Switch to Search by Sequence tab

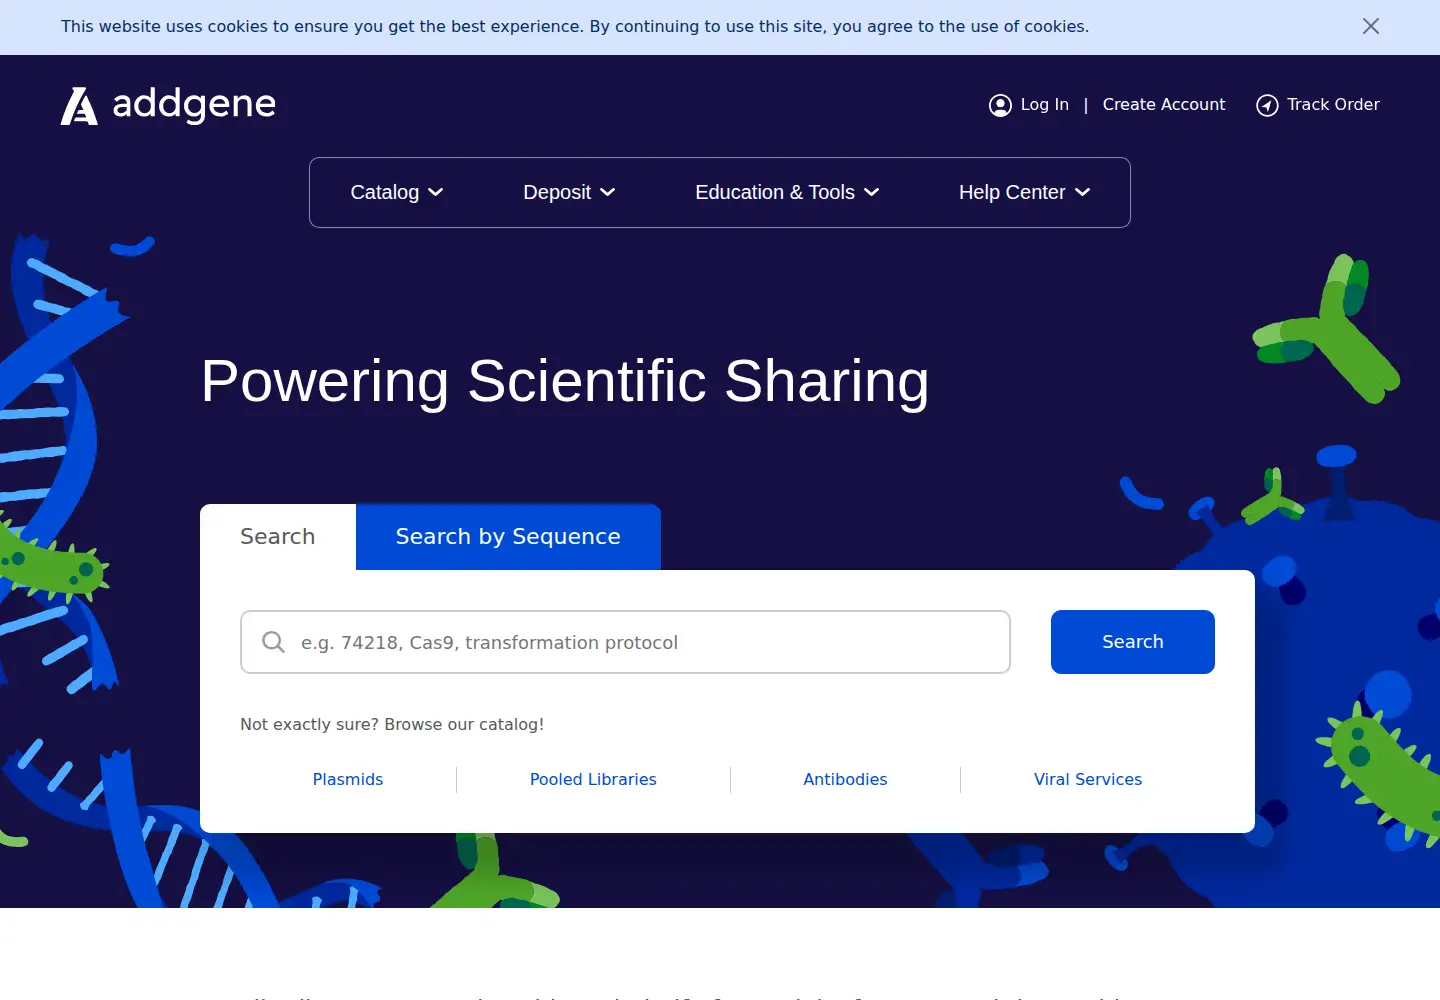click(508, 537)
